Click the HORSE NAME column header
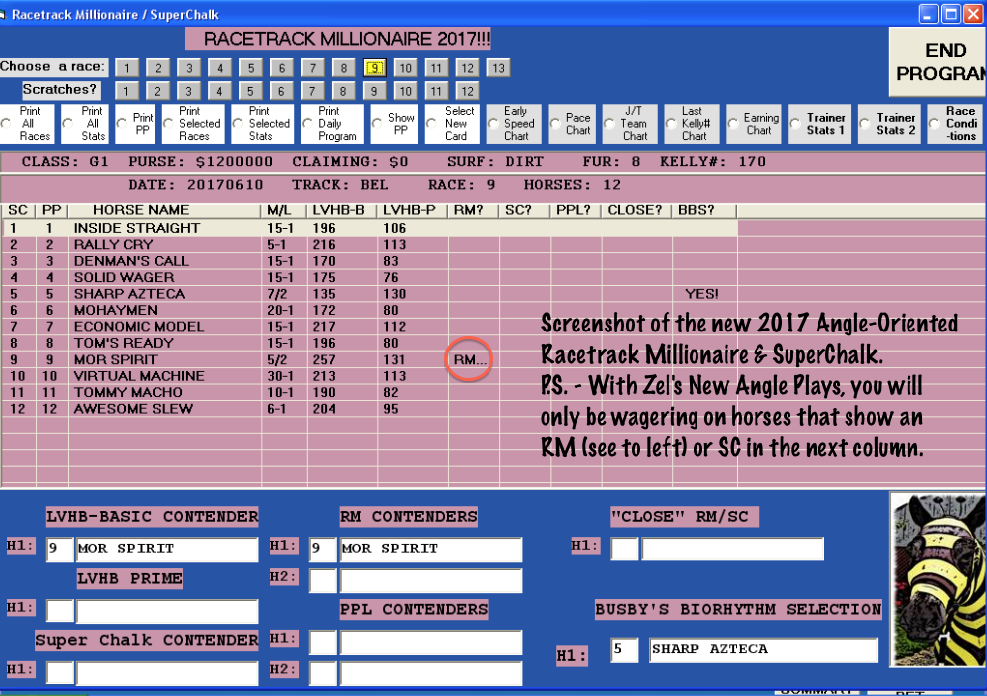 pyautogui.click(x=165, y=210)
